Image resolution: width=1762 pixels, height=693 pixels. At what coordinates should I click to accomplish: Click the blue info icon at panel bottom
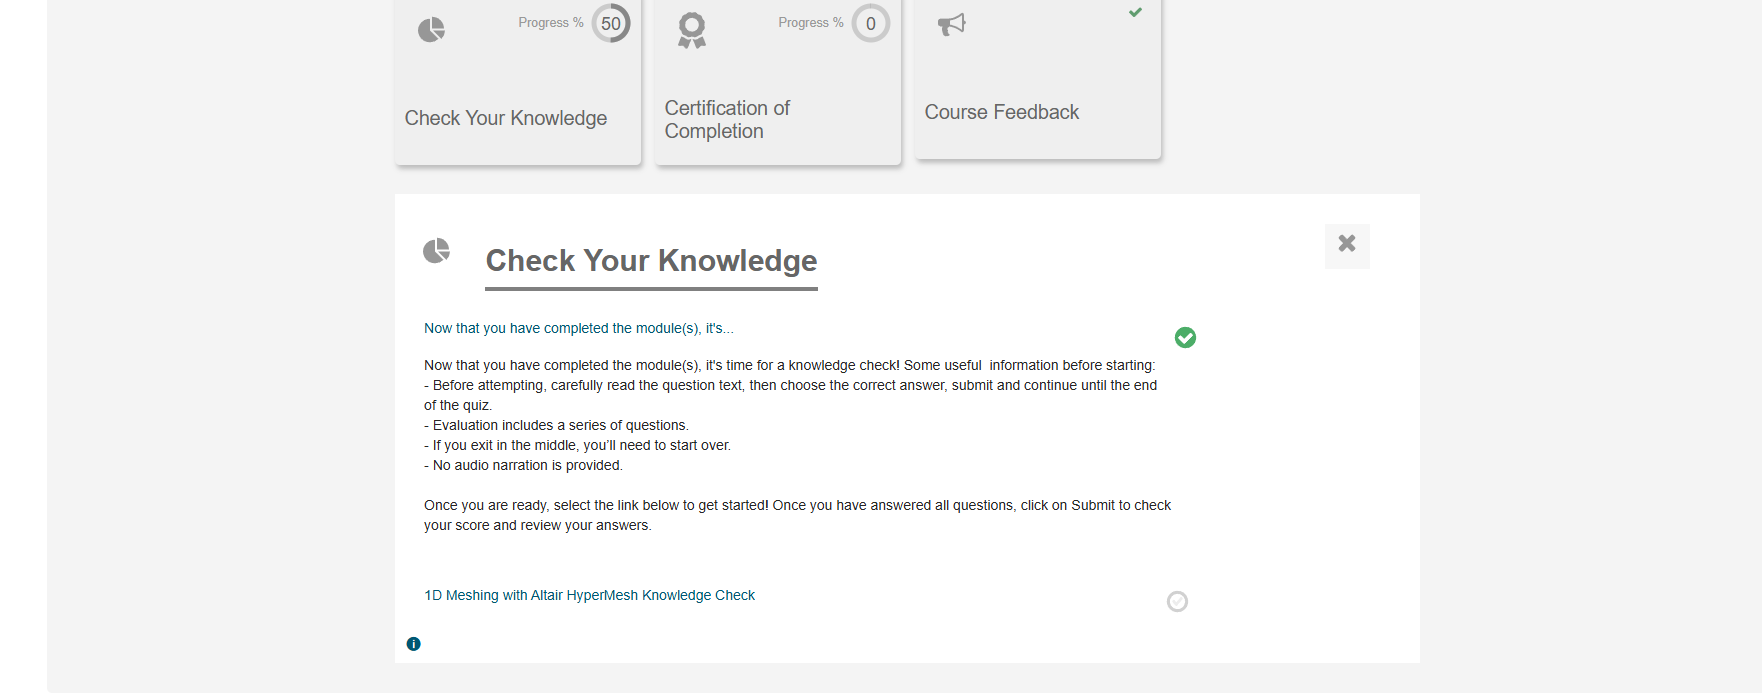coord(414,644)
